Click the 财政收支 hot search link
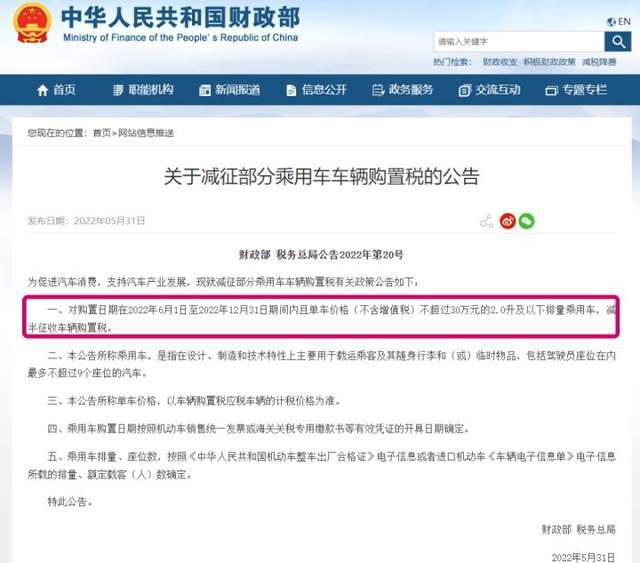Viewport: 640px width, 563px height. coord(500,62)
